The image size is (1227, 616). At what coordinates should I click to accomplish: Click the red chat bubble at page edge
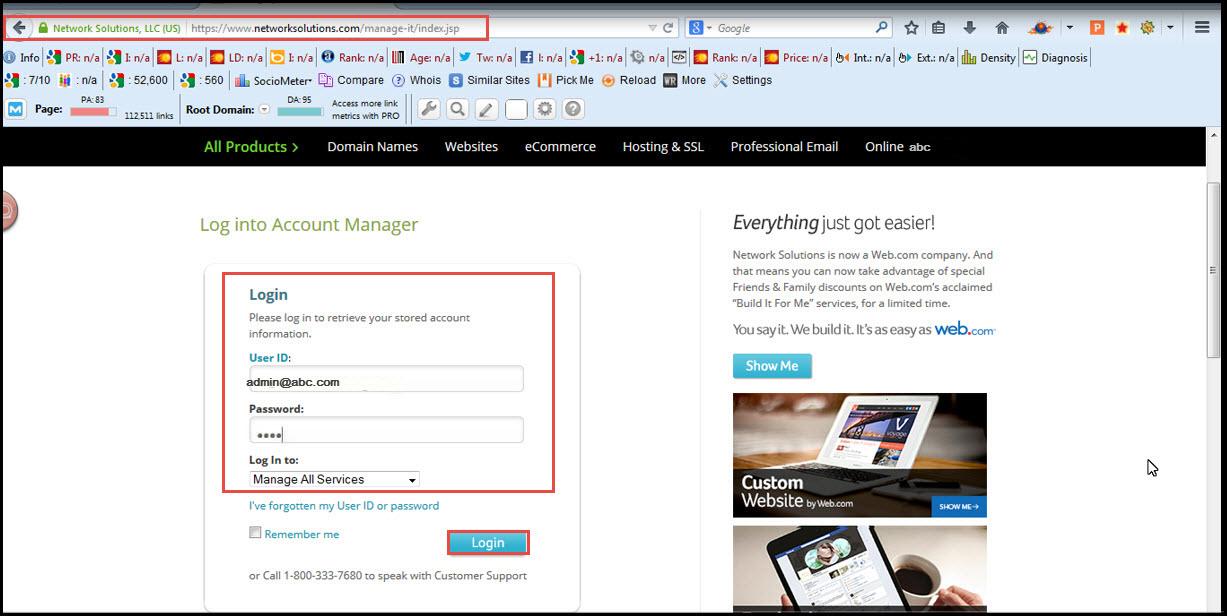[x=8, y=213]
